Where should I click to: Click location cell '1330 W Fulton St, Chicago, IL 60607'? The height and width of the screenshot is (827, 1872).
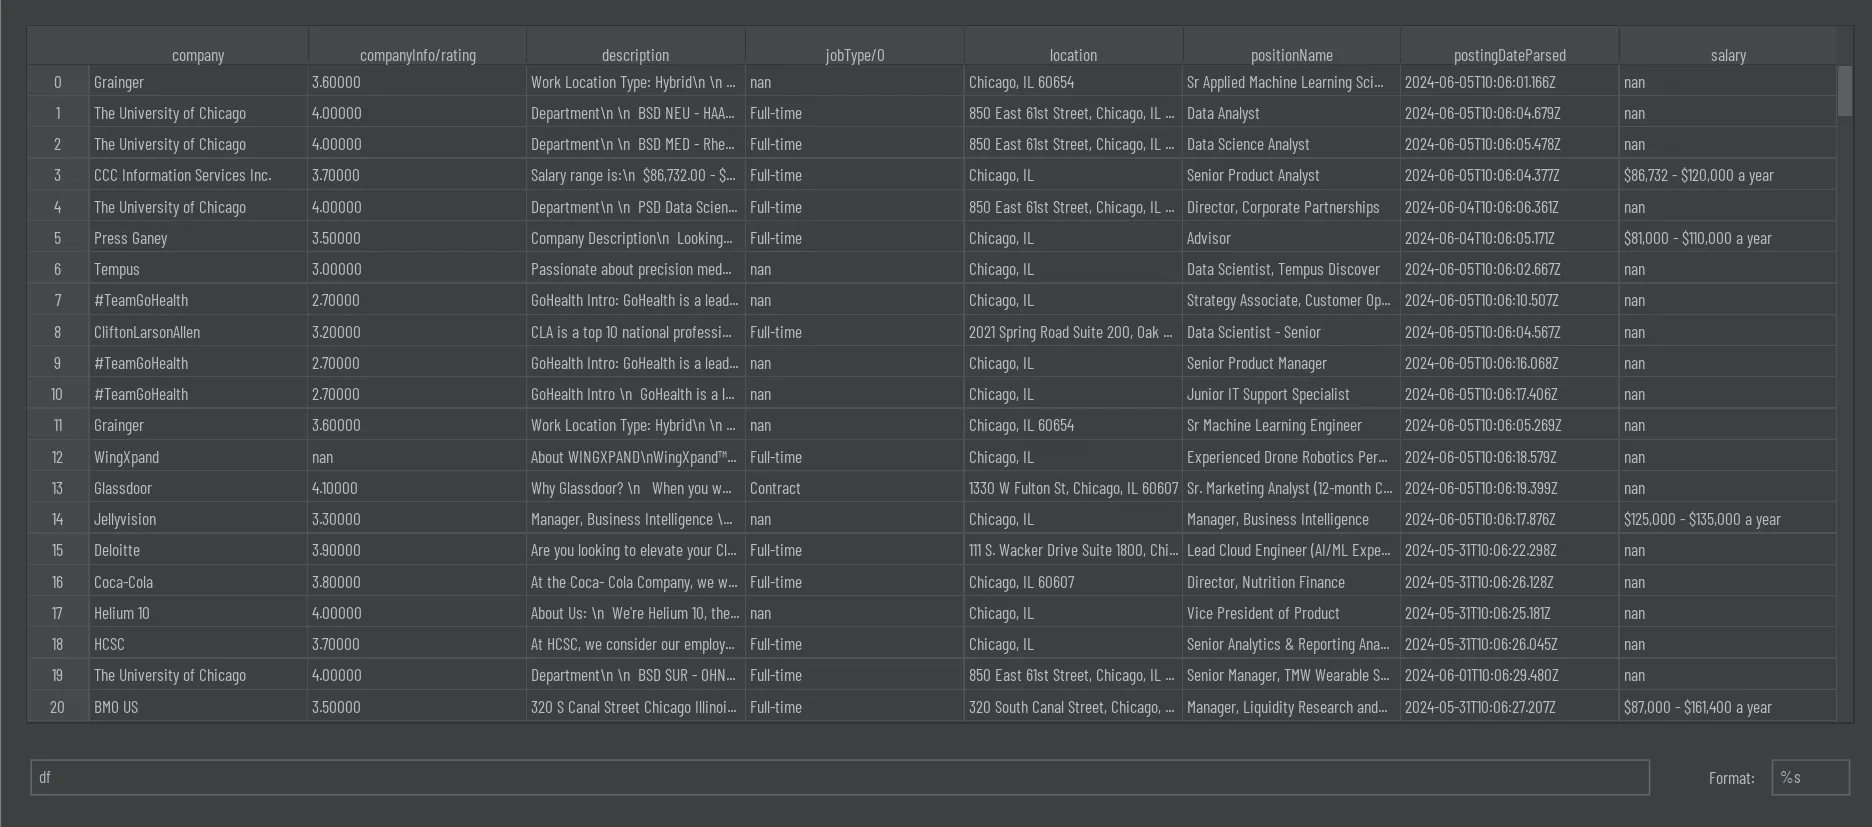point(1073,488)
